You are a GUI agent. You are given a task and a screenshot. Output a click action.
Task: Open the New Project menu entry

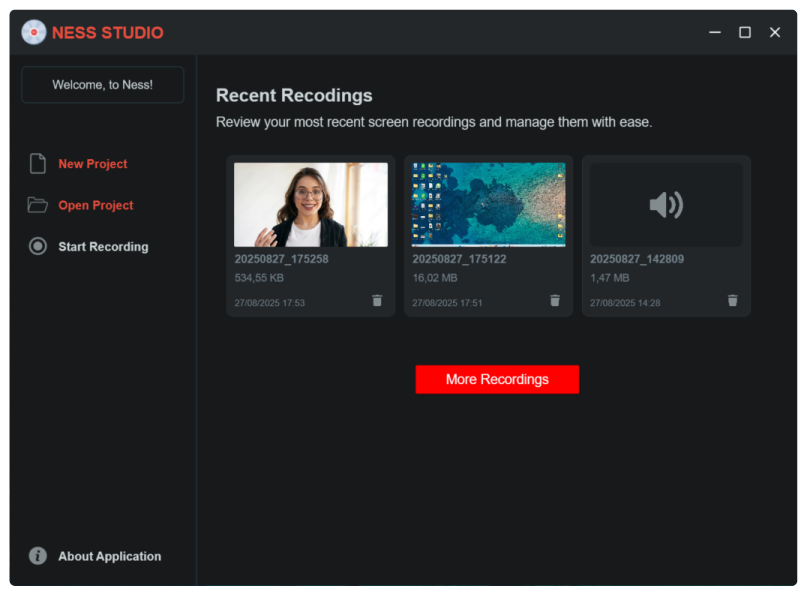pos(92,163)
